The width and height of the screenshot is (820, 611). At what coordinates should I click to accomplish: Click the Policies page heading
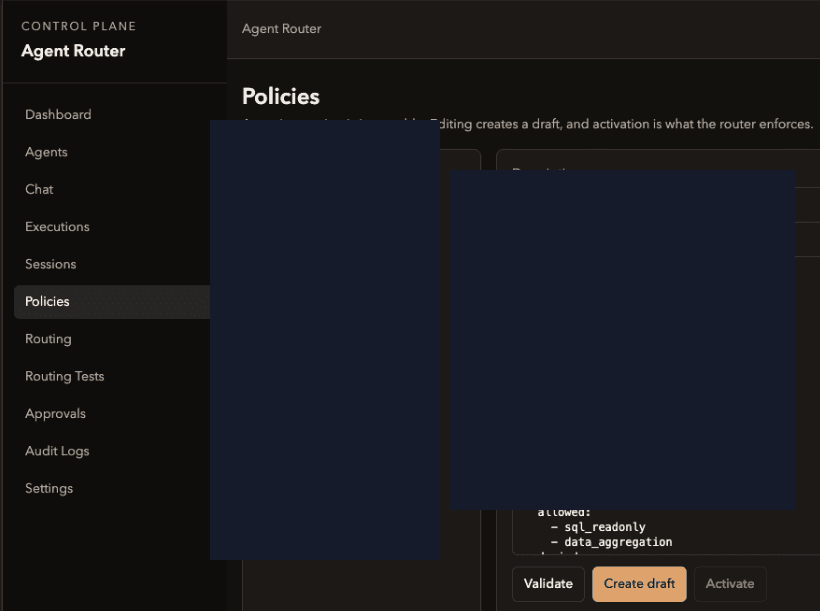(281, 97)
